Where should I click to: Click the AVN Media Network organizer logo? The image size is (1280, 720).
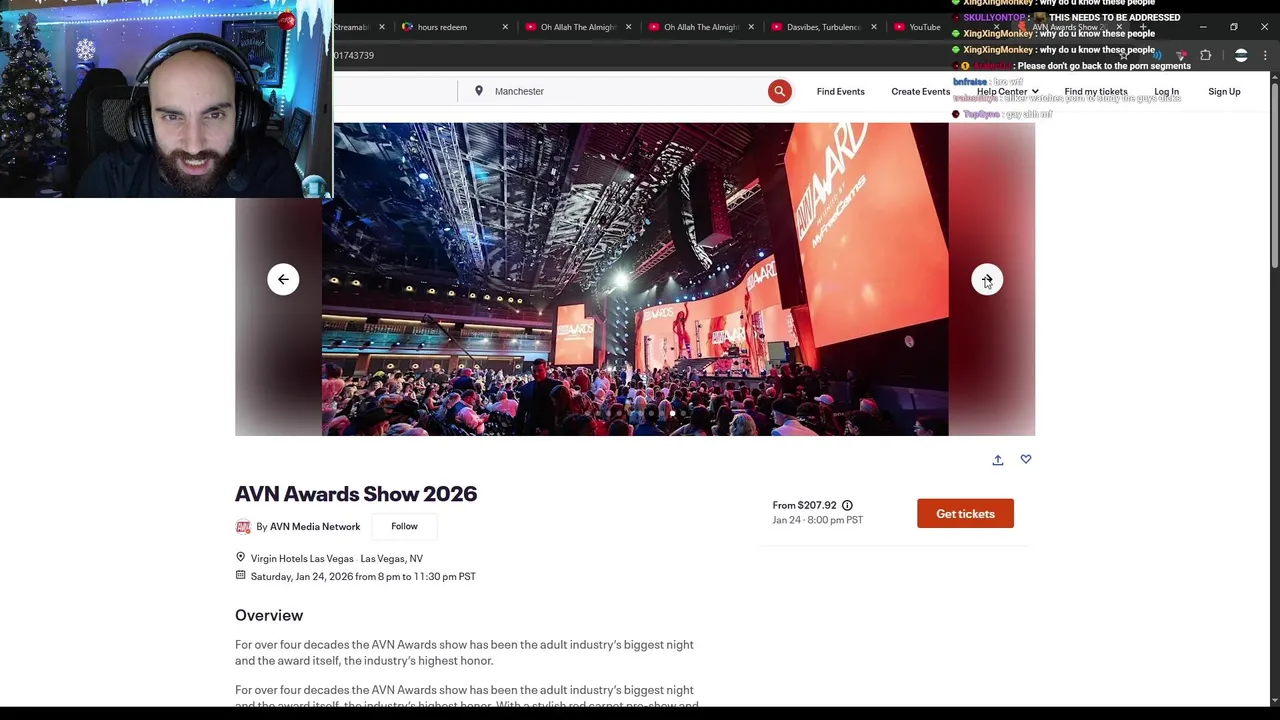(x=243, y=526)
